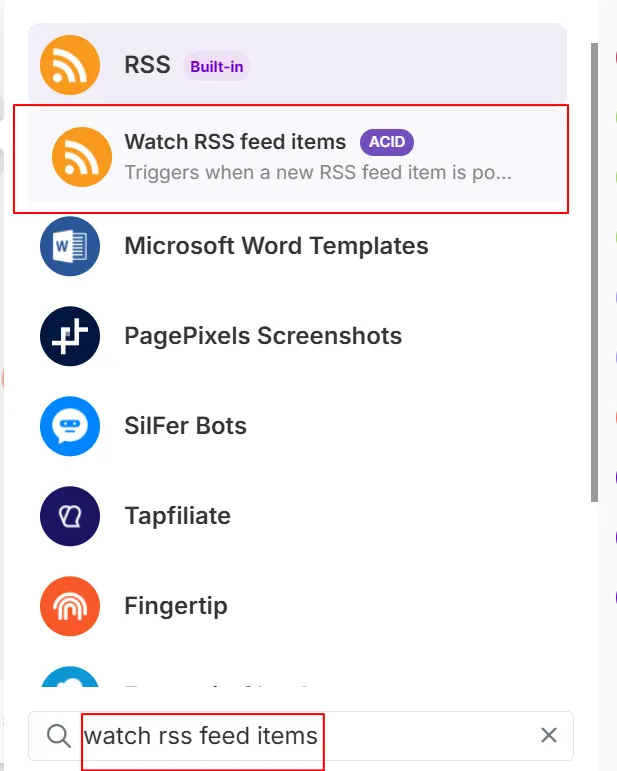Select Watch RSS feed items module
The width and height of the screenshot is (617, 771).
(x=297, y=157)
